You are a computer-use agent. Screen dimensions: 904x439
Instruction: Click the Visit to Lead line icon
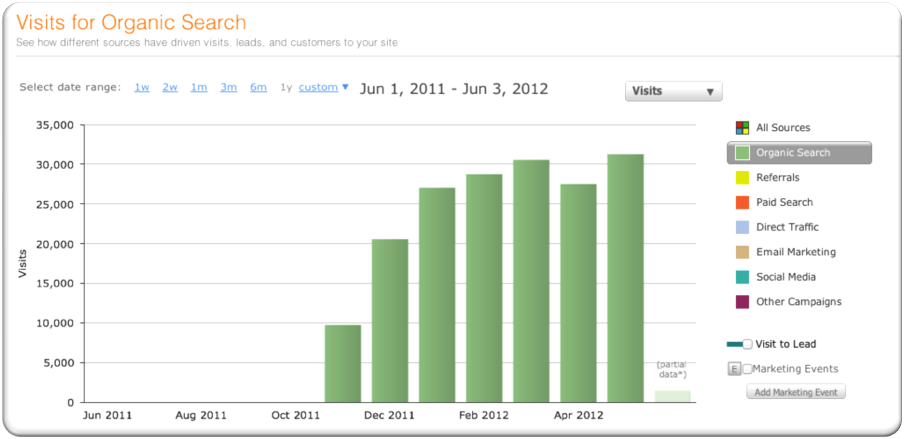734,344
